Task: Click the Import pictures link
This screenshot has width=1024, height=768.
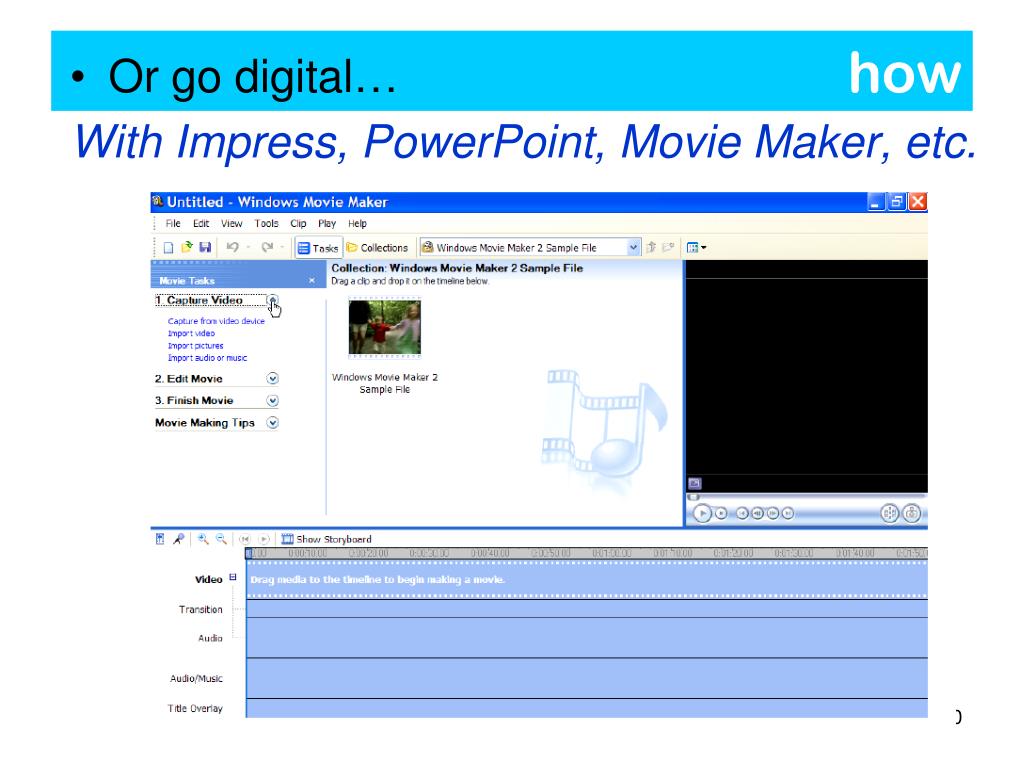Action: point(195,345)
